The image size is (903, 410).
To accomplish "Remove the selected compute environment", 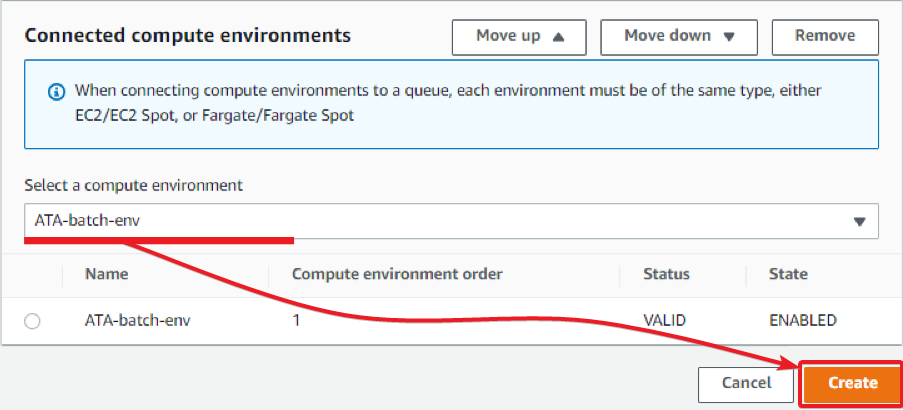I will click(x=825, y=37).
